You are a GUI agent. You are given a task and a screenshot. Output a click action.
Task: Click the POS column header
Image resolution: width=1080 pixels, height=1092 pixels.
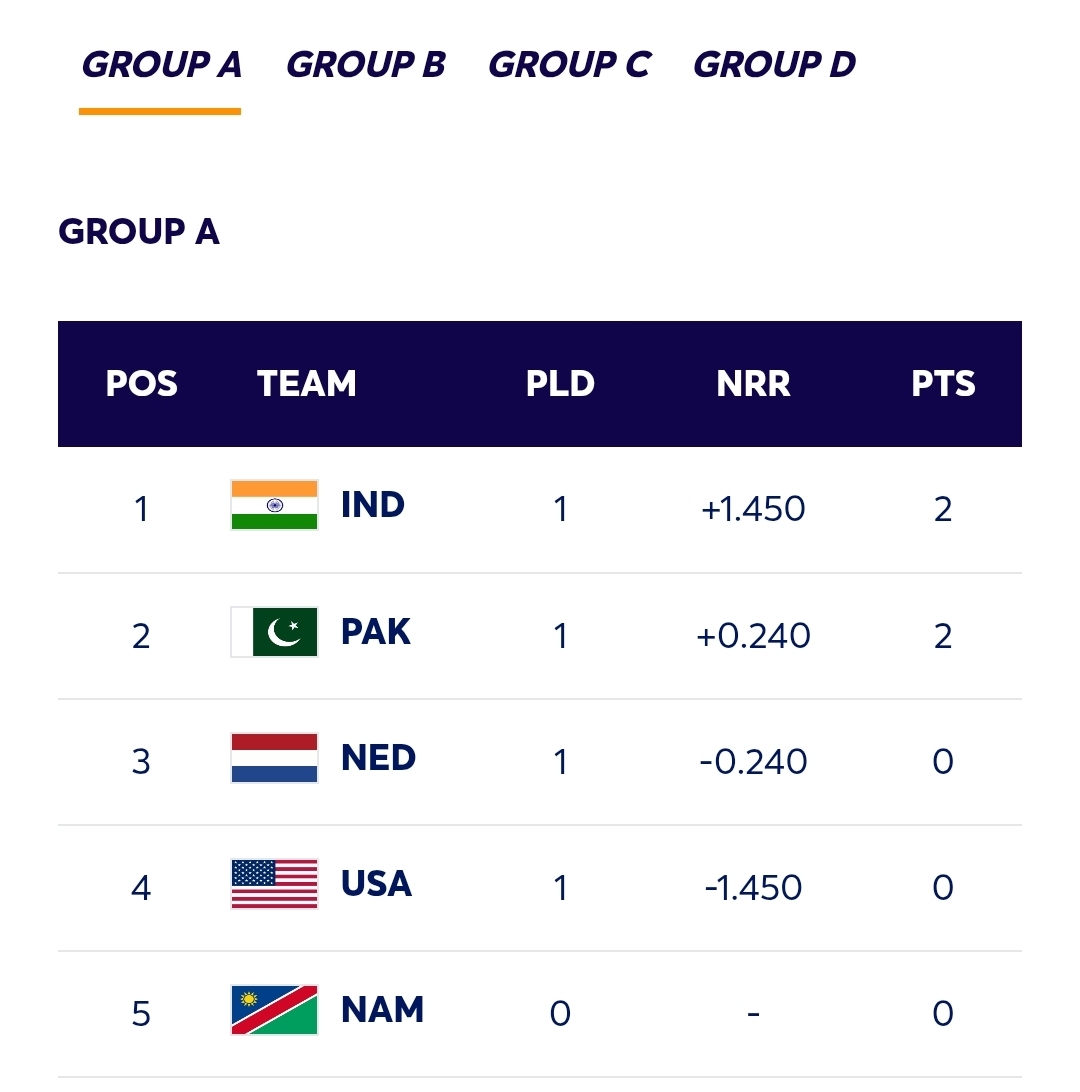[x=142, y=383]
